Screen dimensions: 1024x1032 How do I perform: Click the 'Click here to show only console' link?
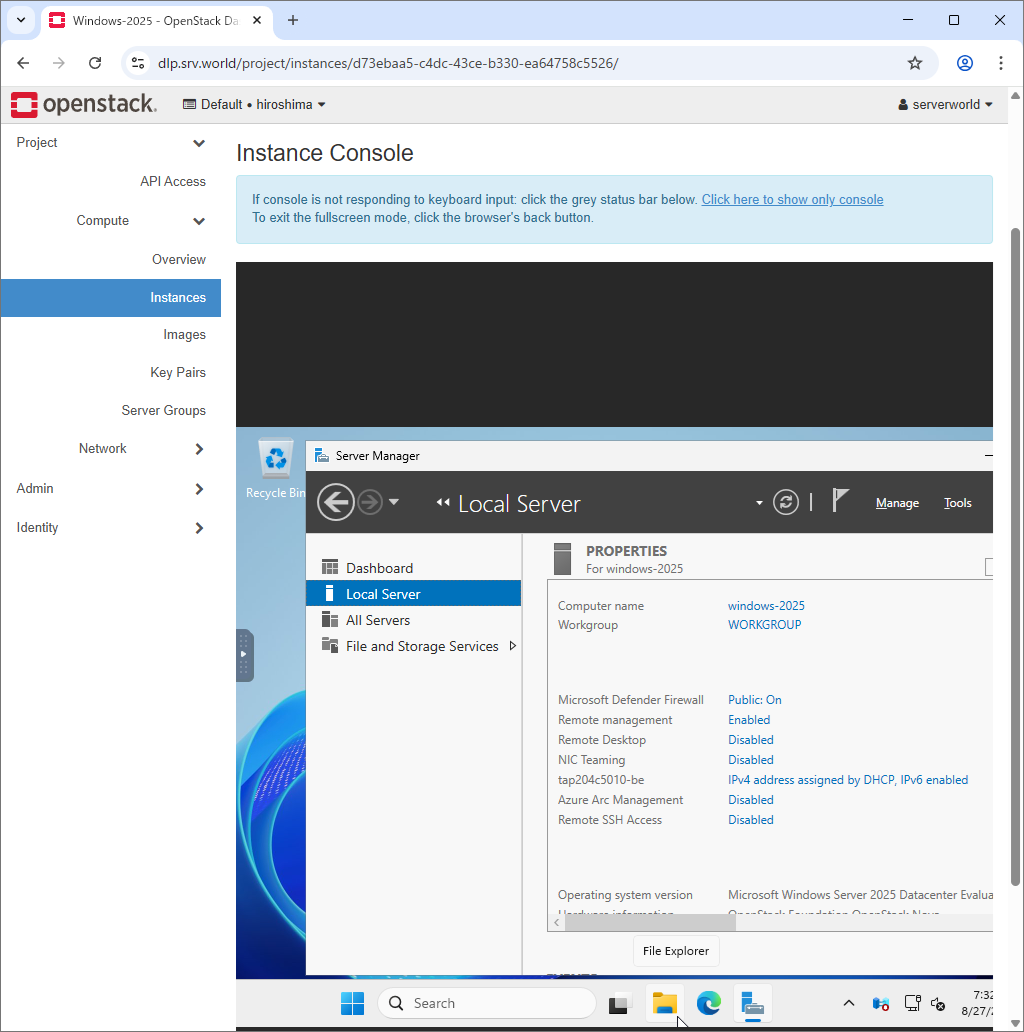pyautogui.click(x=791, y=199)
